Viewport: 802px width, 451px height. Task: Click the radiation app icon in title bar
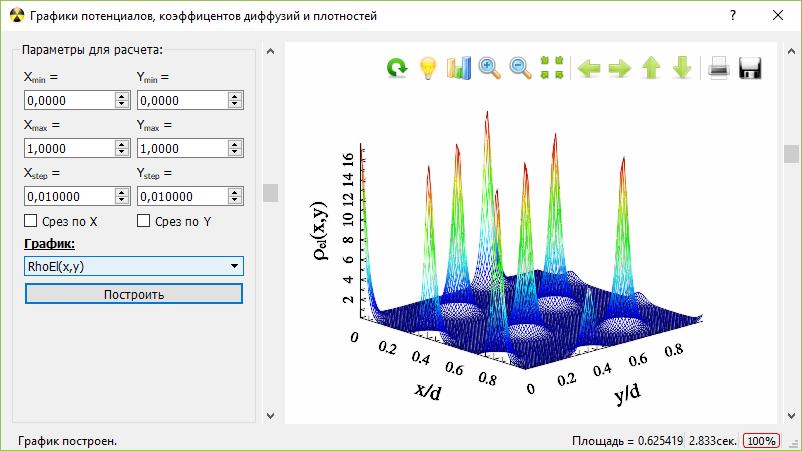tap(16, 15)
